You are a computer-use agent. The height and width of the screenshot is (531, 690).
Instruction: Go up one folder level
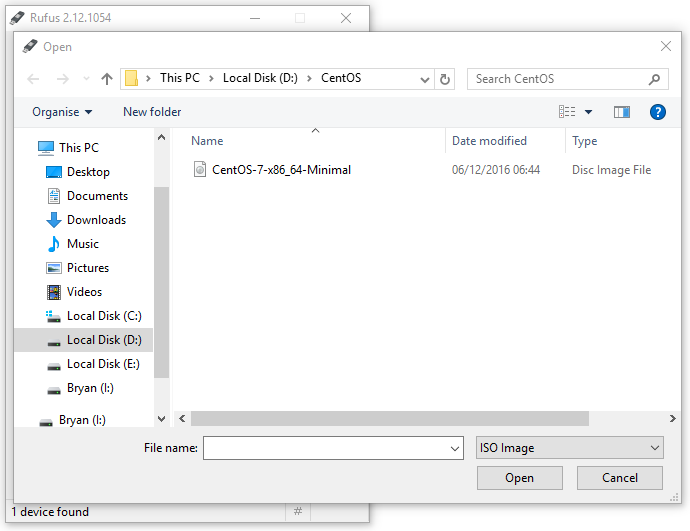pyautogui.click(x=106, y=79)
